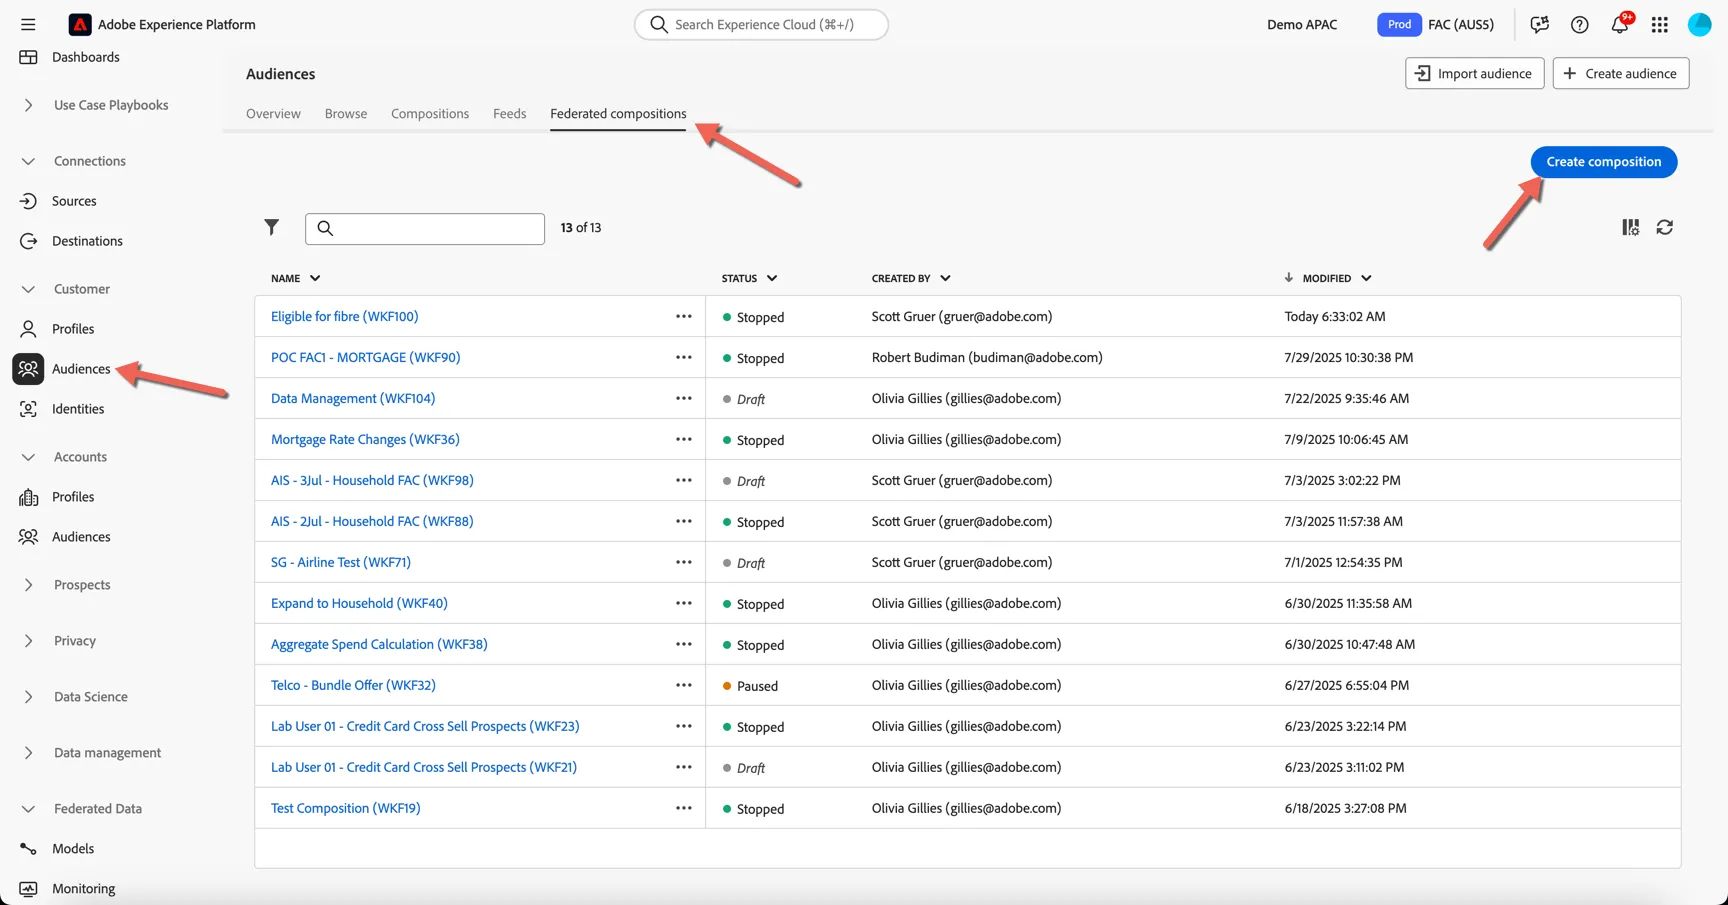Switch to the Browse tab
1728x905 pixels.
tap(346, 114)
